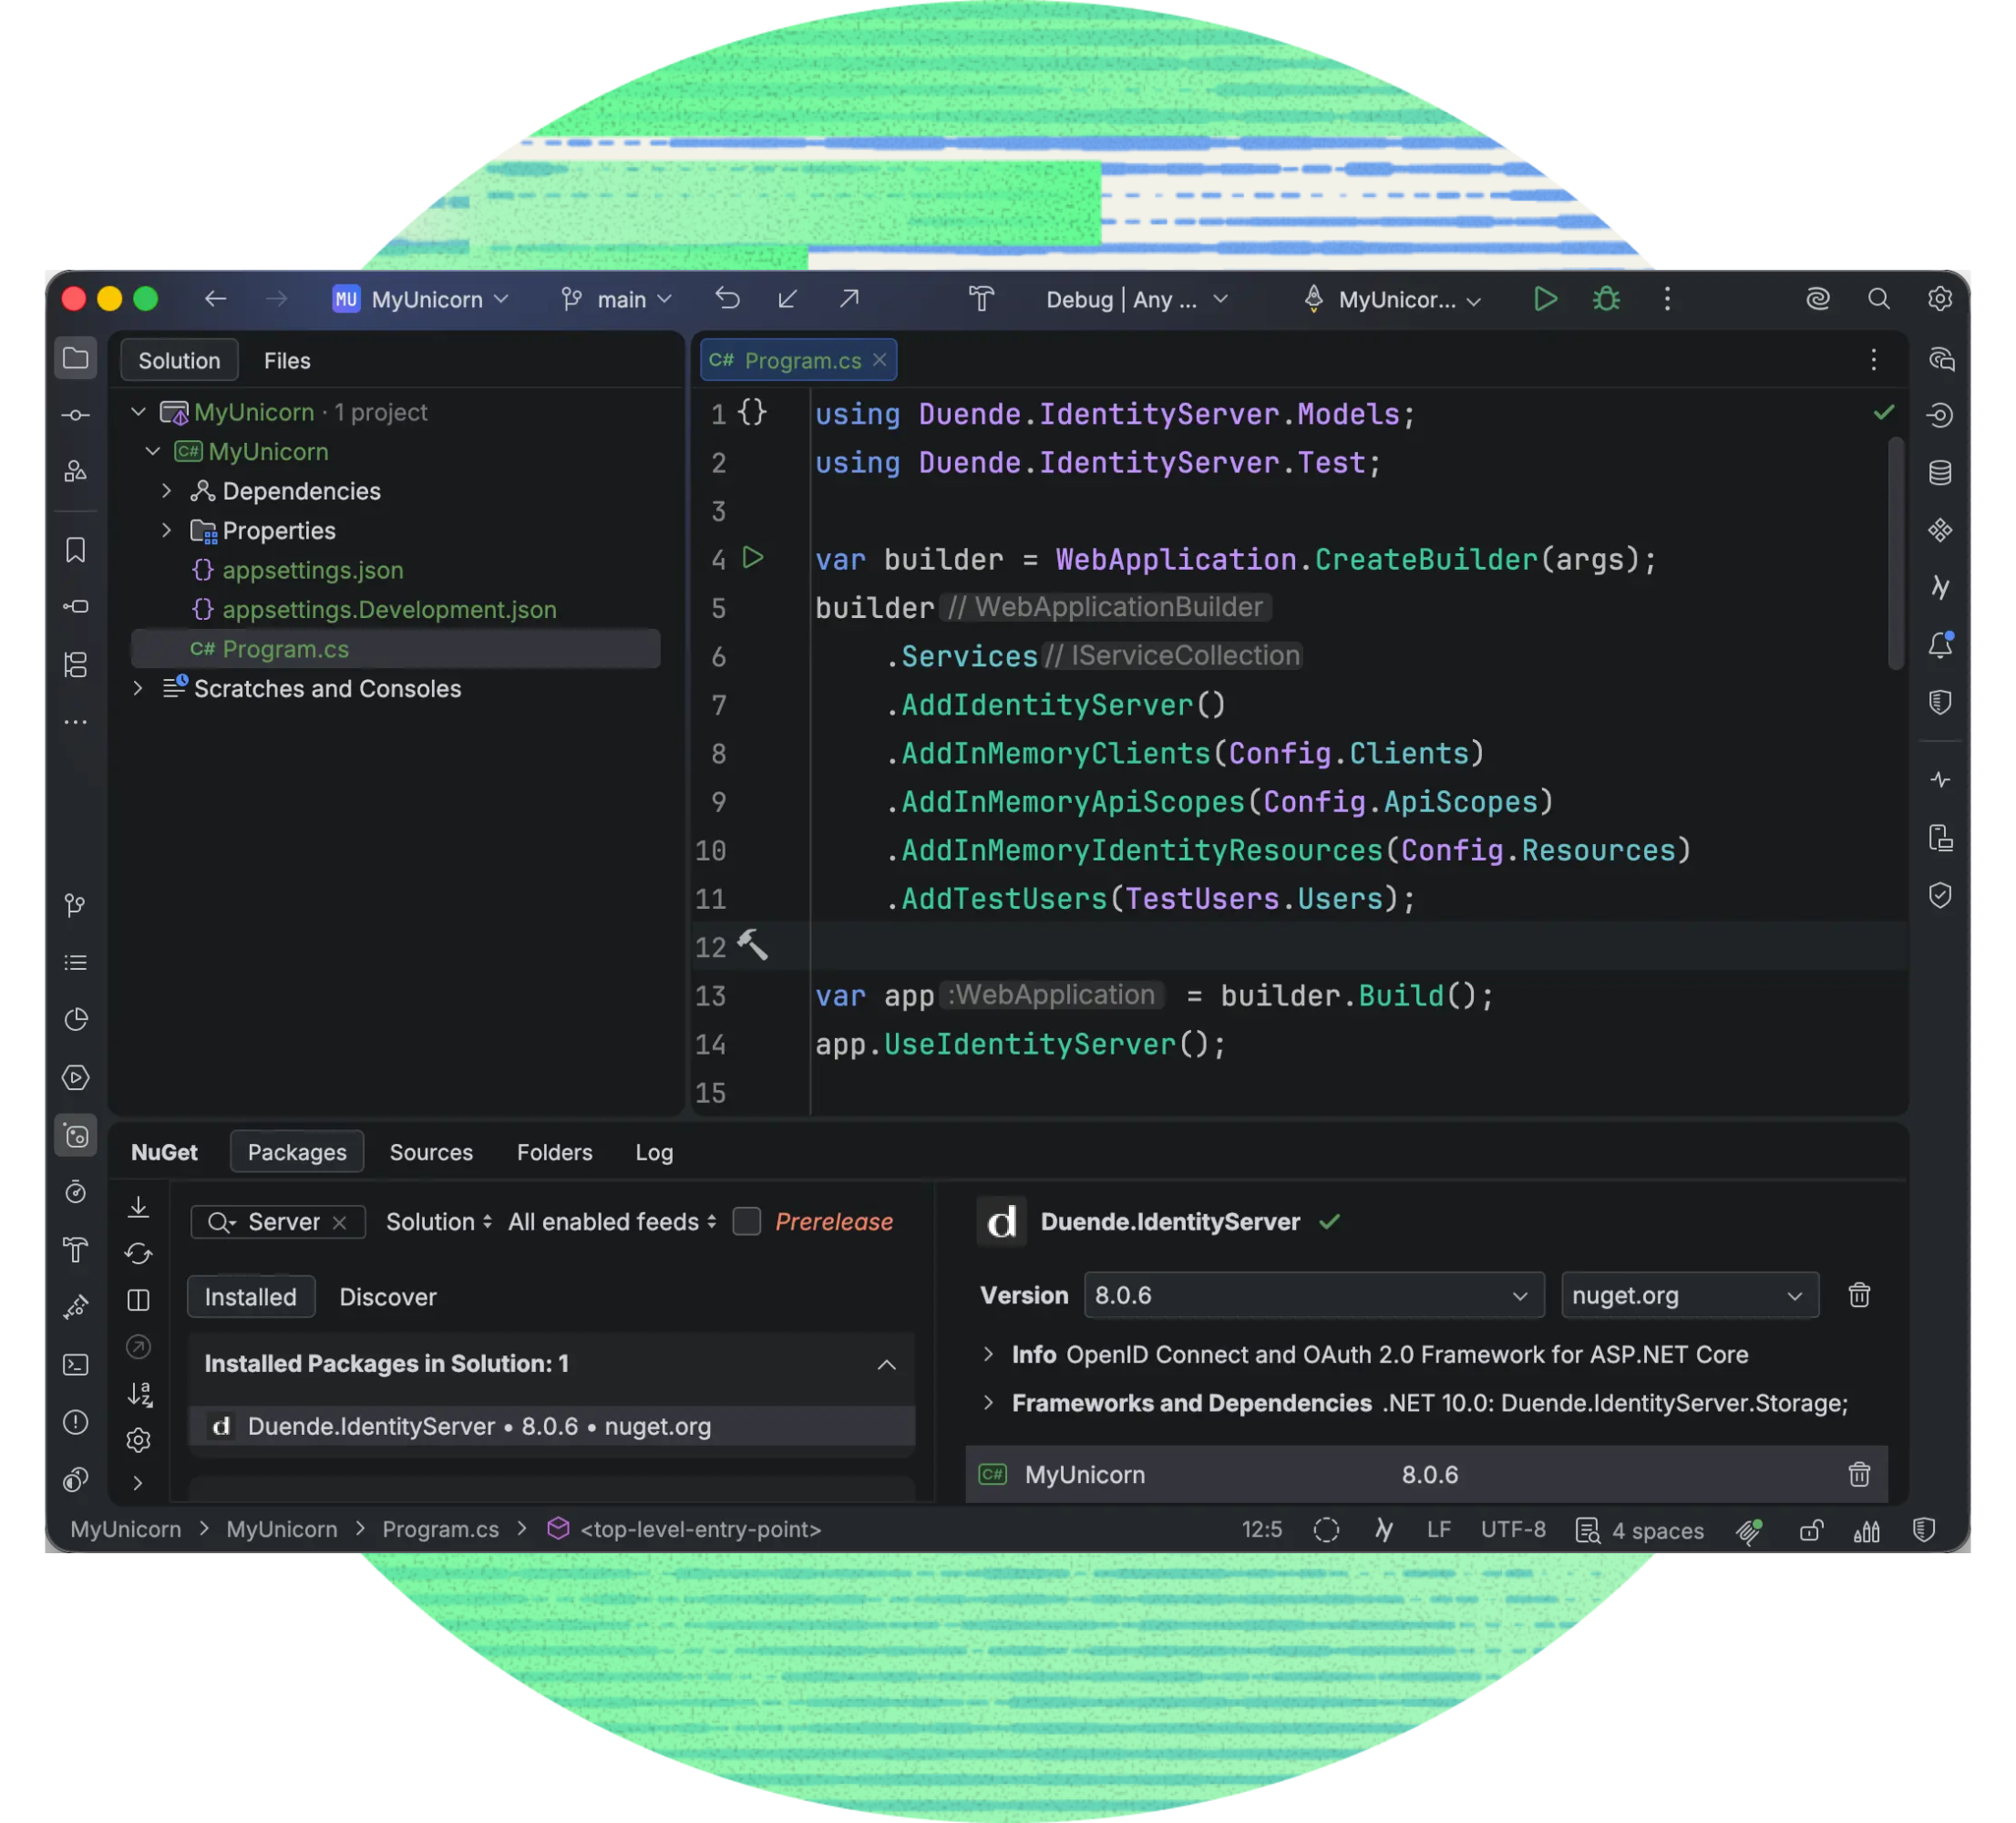Screen dimensions: 2016x1823
Task: Open Notifications bell icon
Action: 1940,645
